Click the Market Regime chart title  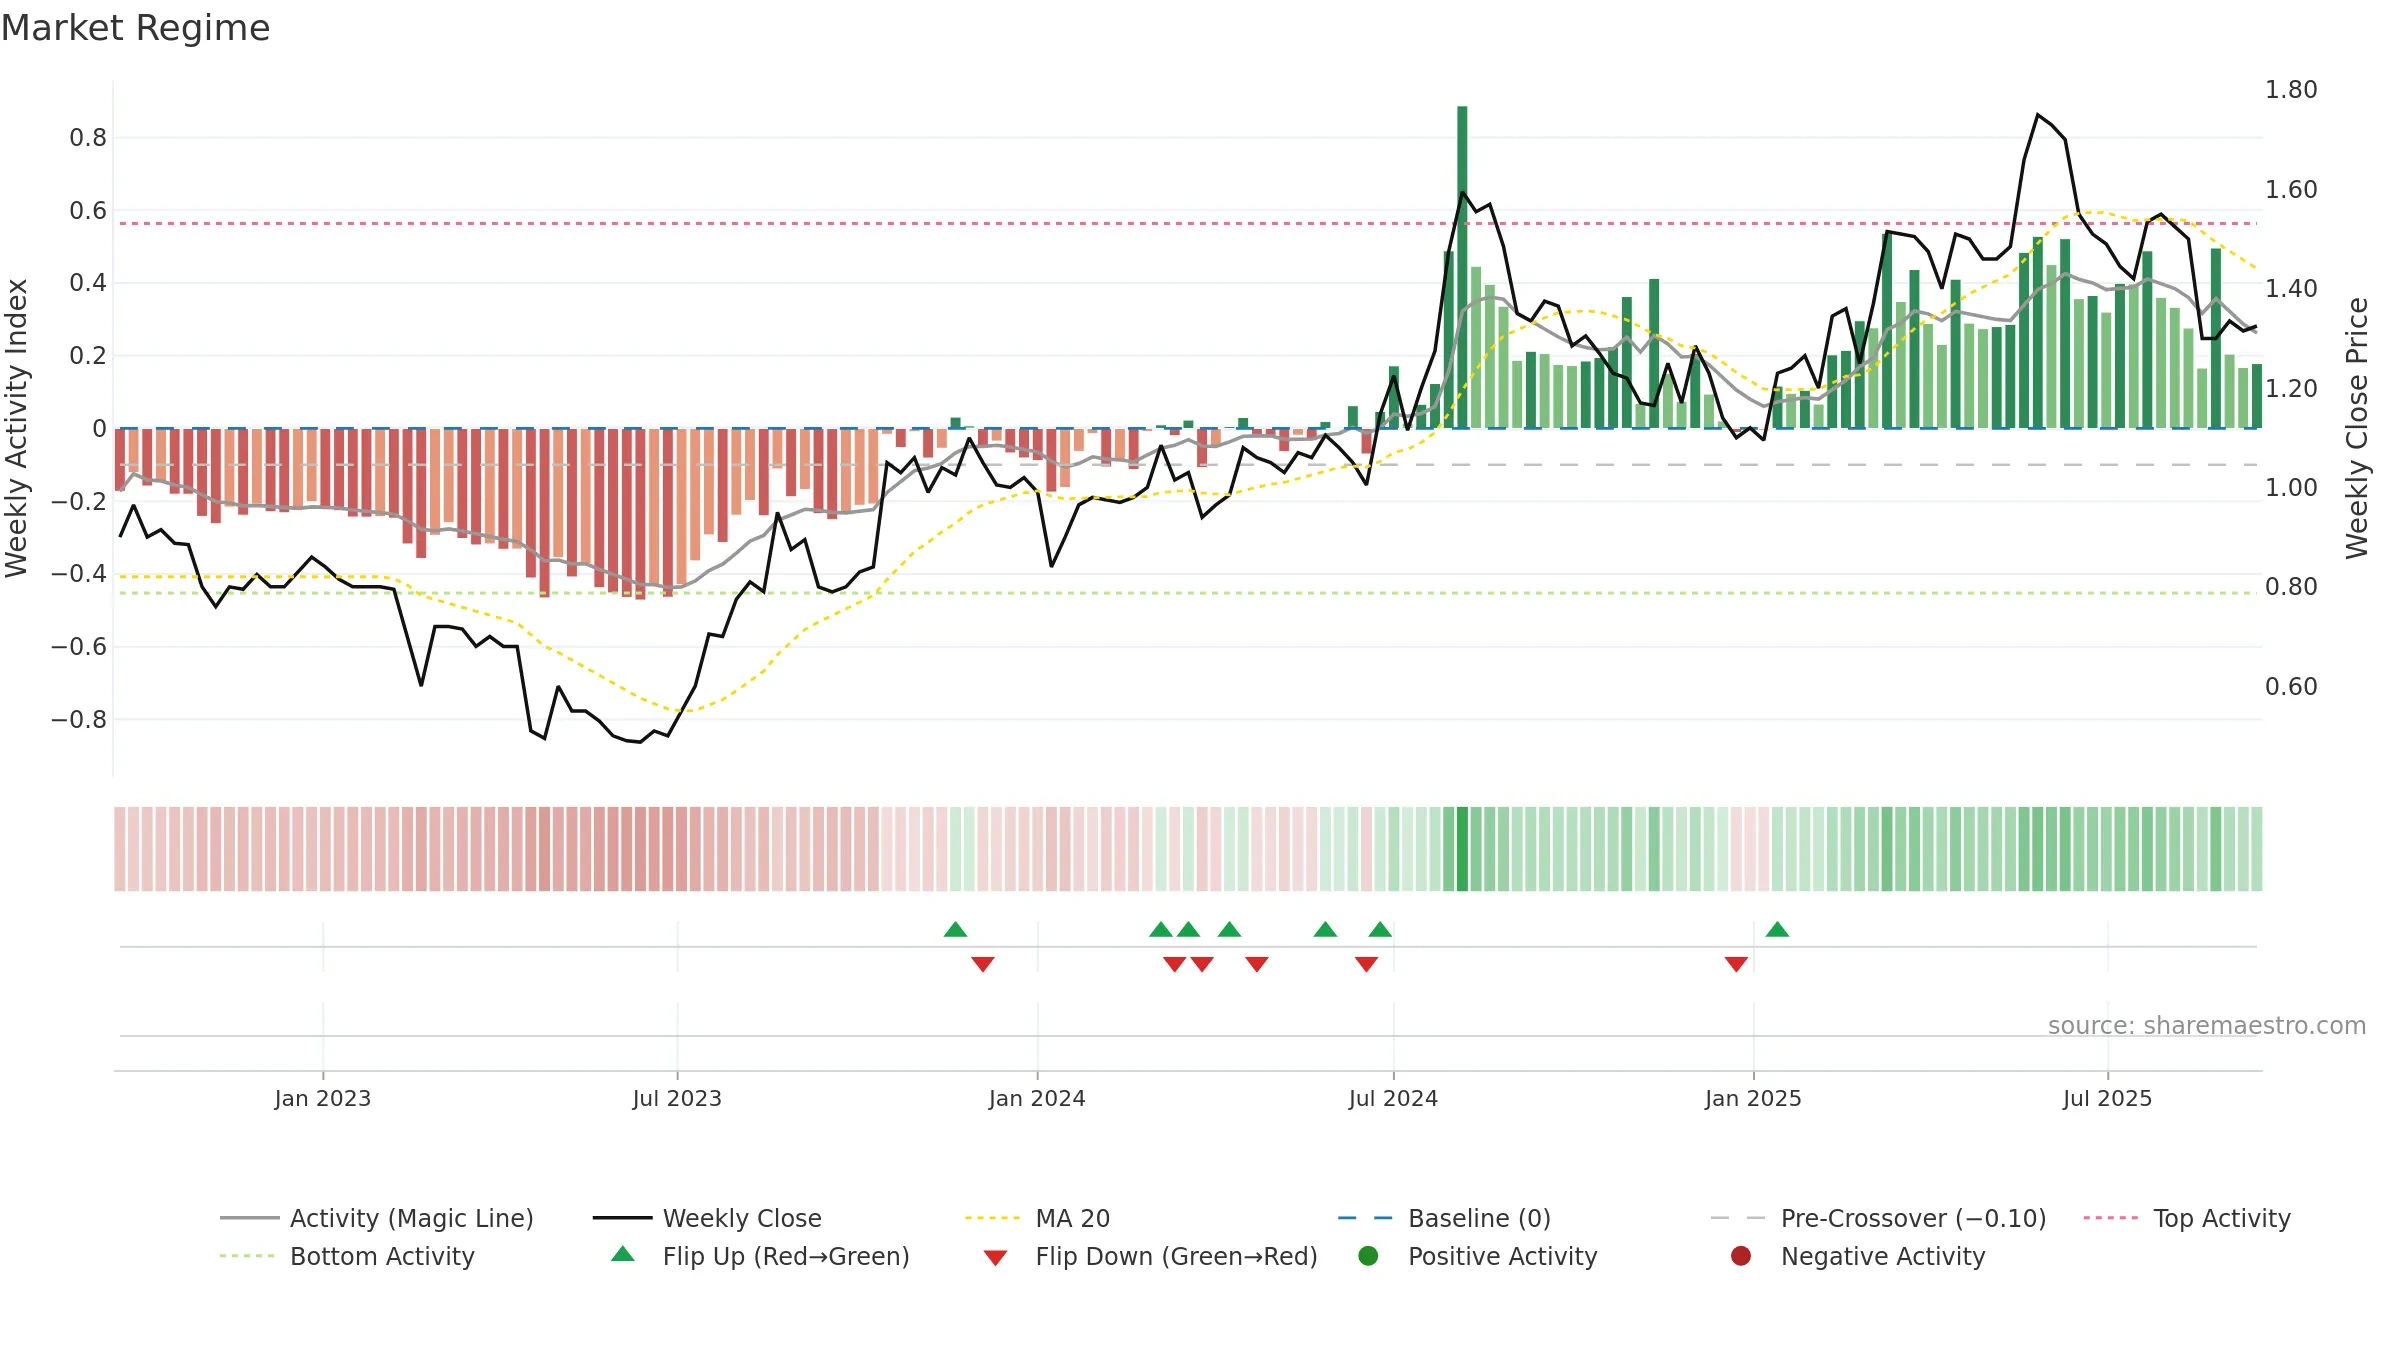coord(135,28)
